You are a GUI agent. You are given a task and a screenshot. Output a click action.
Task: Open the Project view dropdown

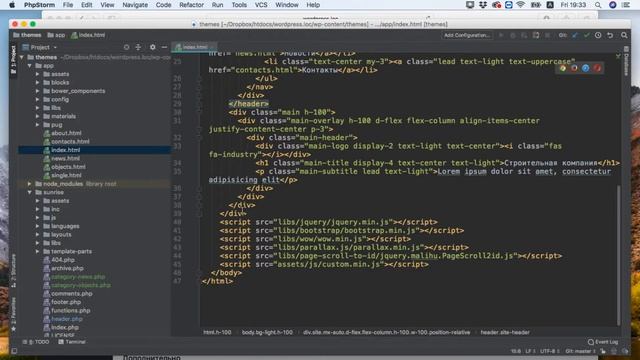(x=40, y=47)
